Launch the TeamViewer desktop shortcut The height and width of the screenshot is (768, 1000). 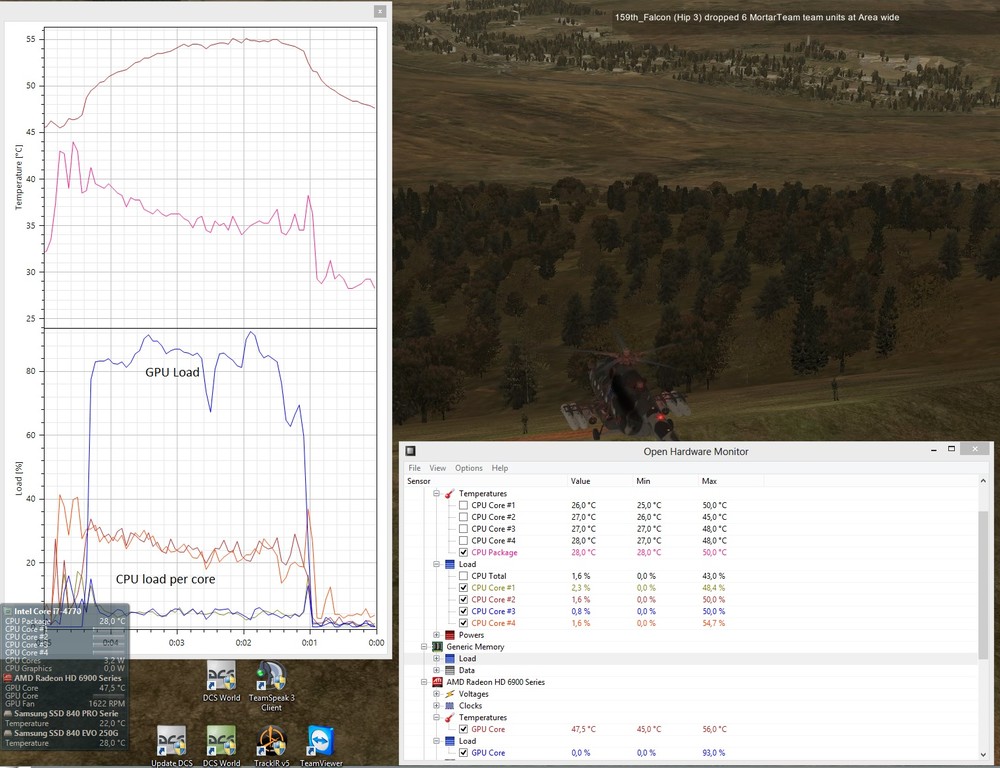321,742
